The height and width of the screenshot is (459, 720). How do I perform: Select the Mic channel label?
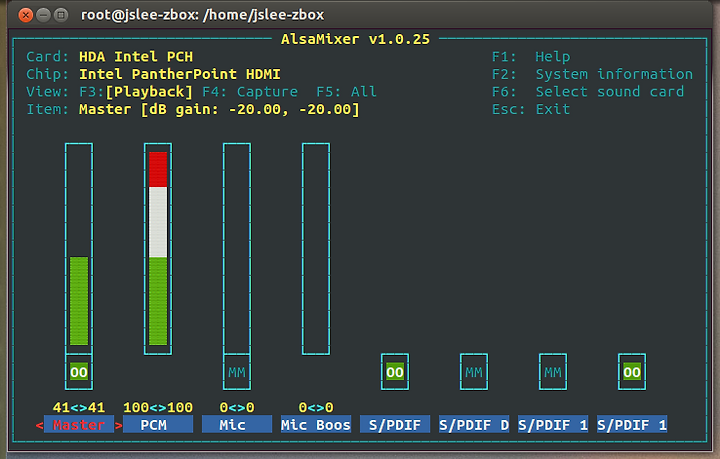tap(237, 425)
